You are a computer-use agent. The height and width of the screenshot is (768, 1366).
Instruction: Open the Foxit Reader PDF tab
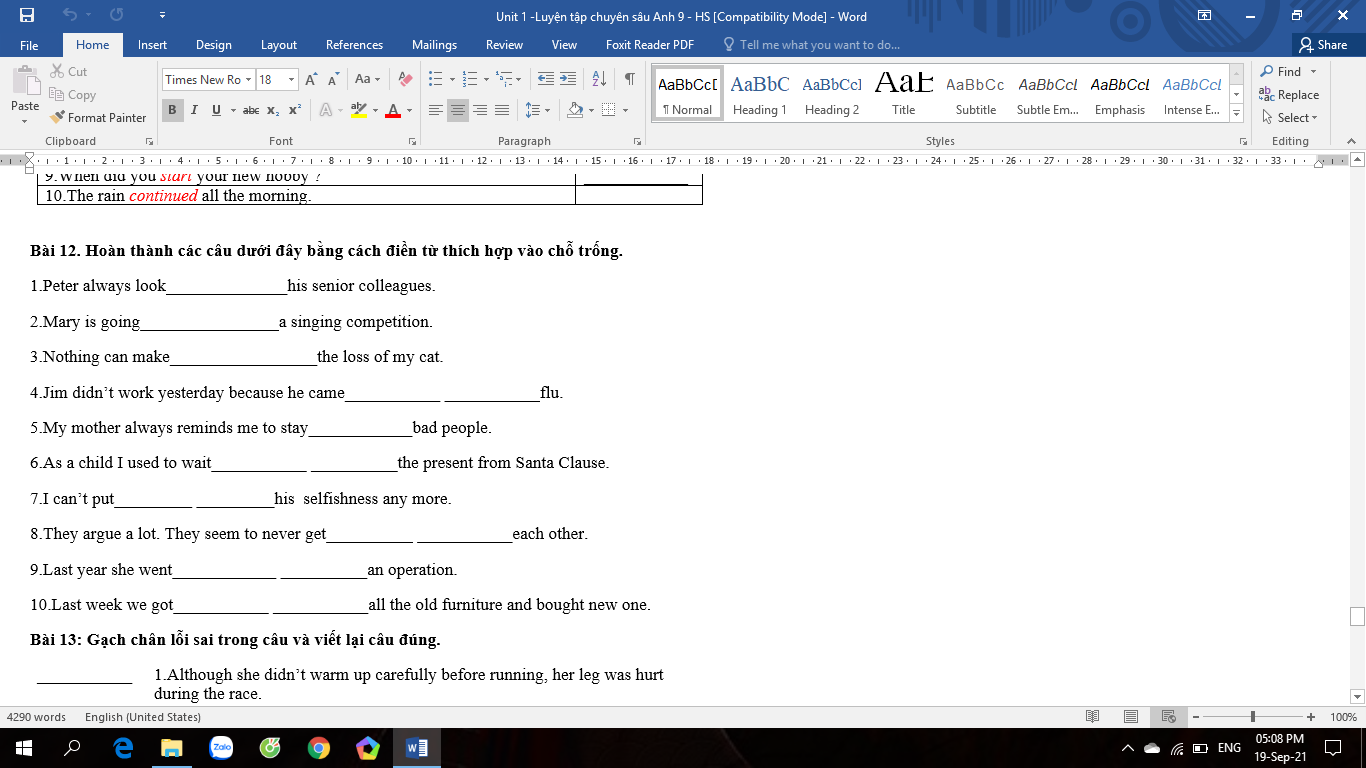[650, 45]
